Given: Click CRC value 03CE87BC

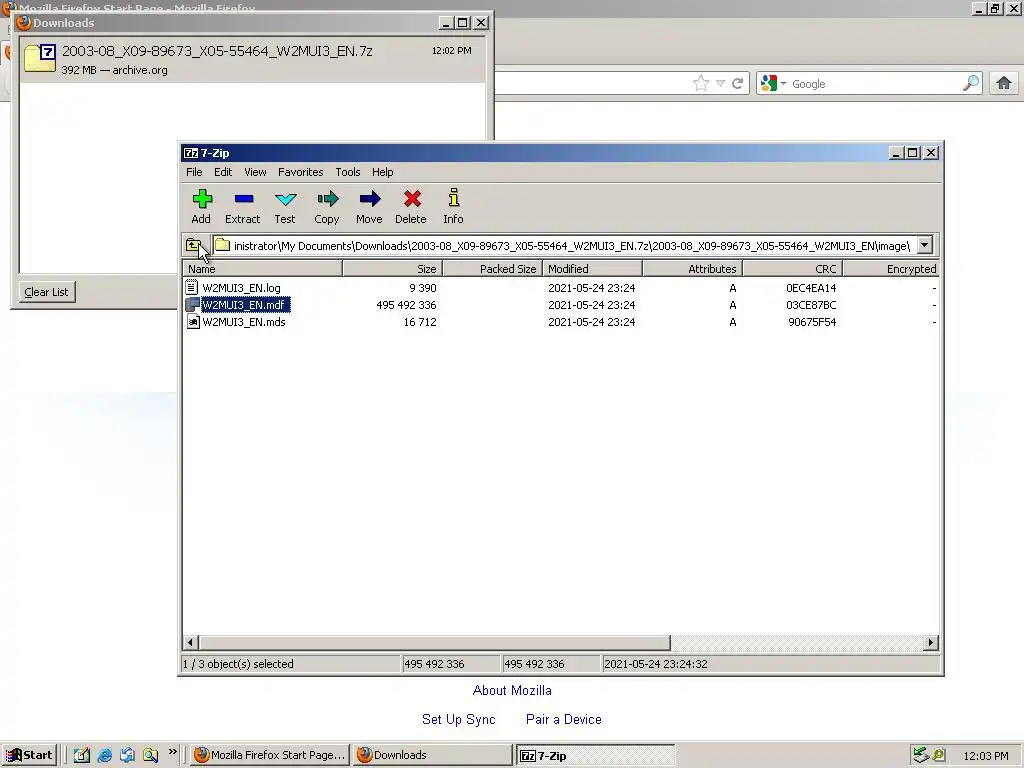Looking at the screenshot, I should tap(810, 305).
